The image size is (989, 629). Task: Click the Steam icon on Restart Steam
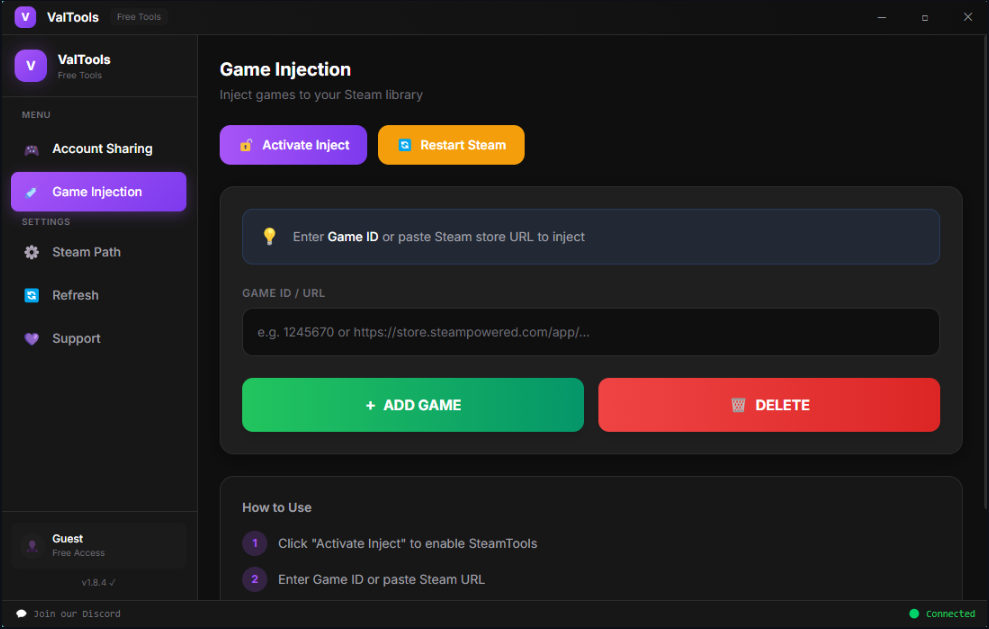403,144
